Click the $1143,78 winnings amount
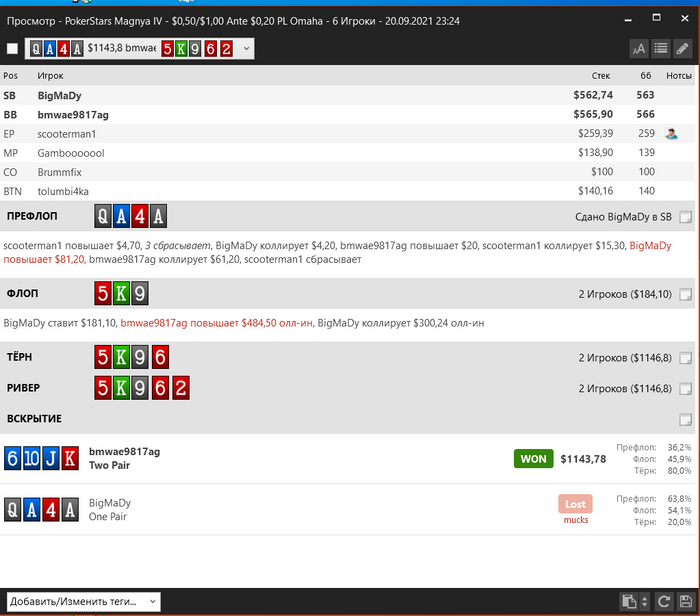Viewport: 700px width, 616px height. point(583,459)
